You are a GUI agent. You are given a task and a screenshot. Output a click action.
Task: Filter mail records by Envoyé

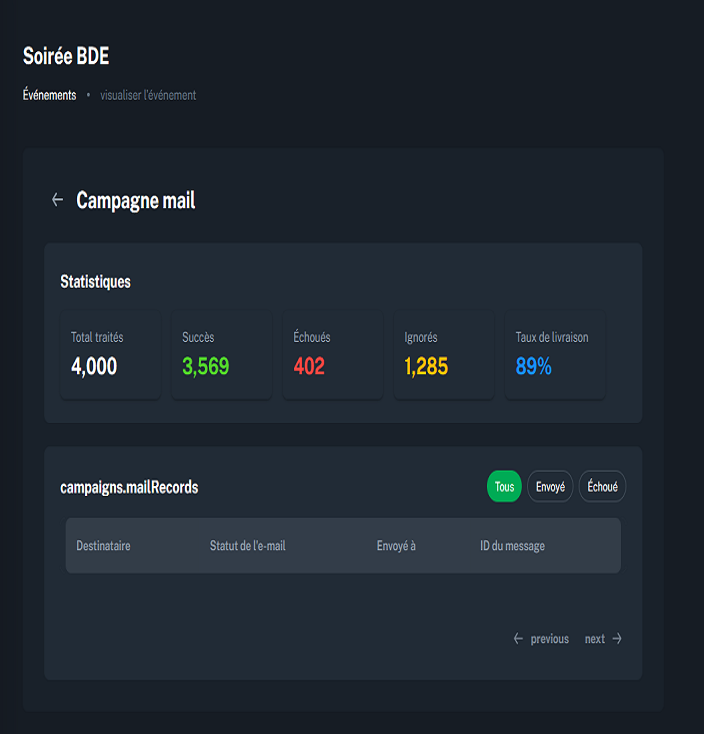pyautogui.click(x=550, y=487)
